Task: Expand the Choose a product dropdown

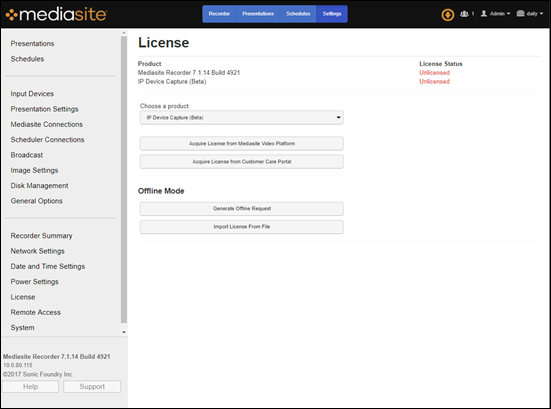Action: (242, 117)
